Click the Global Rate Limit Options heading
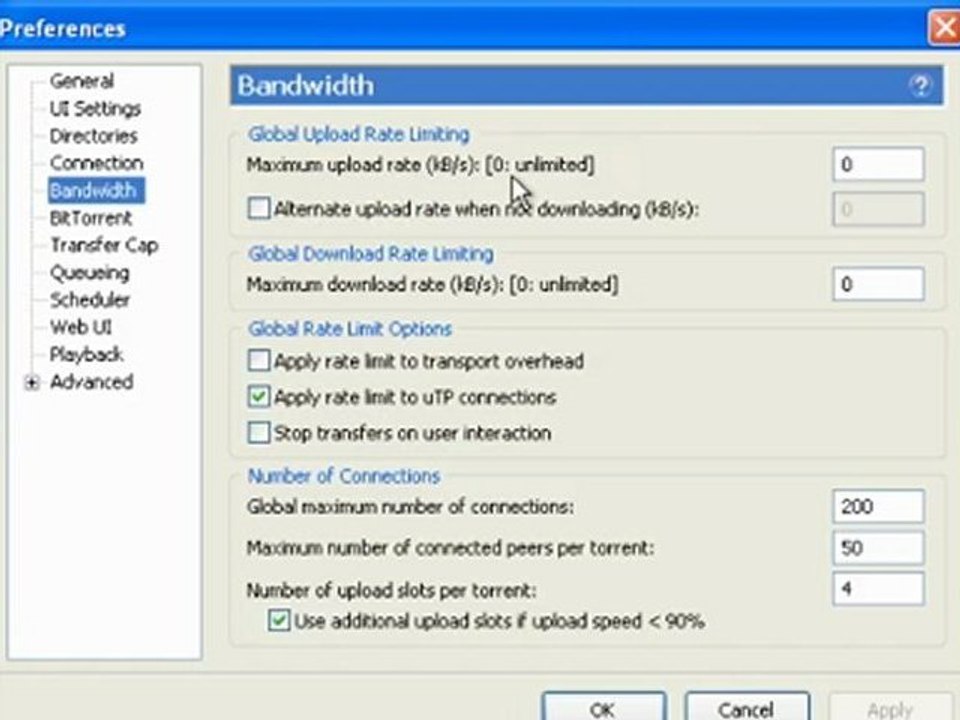The image size is (960, 720). click(350, 329)
